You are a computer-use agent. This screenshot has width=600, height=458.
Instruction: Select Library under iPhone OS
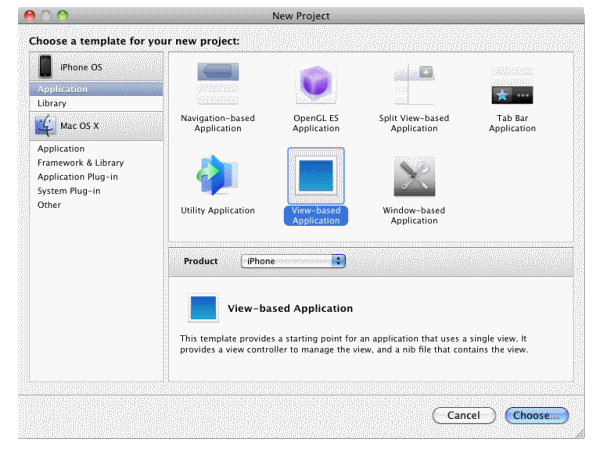point(52,103)
